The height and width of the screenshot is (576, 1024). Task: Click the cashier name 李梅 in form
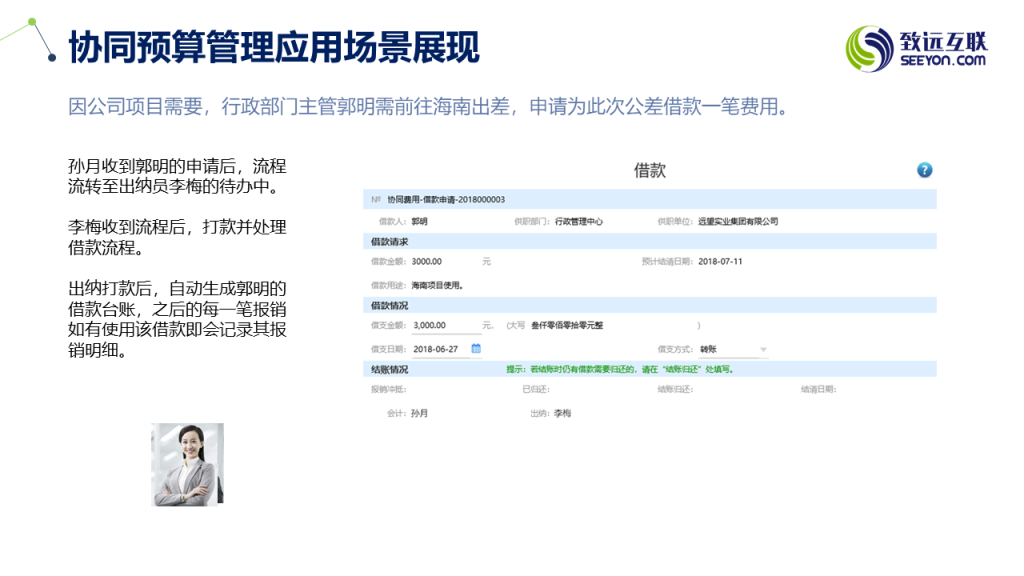click(562, 413)
